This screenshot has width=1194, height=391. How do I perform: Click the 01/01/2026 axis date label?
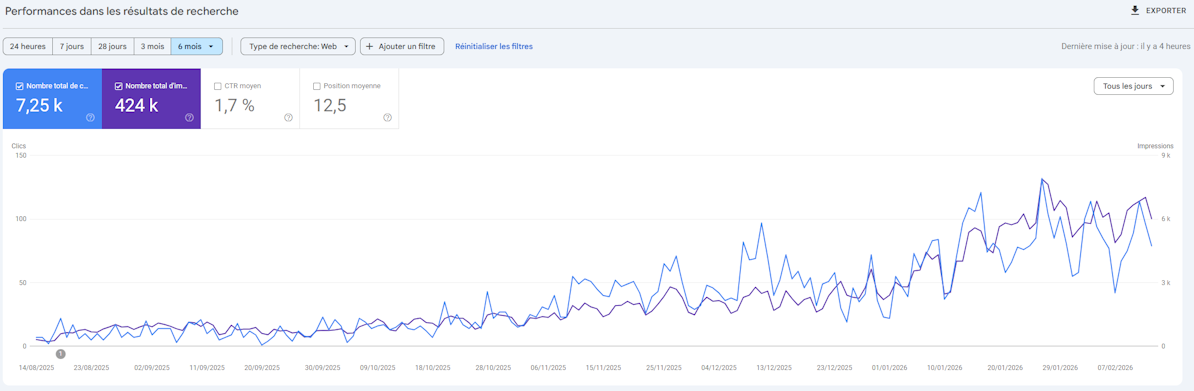click(889, 367)
